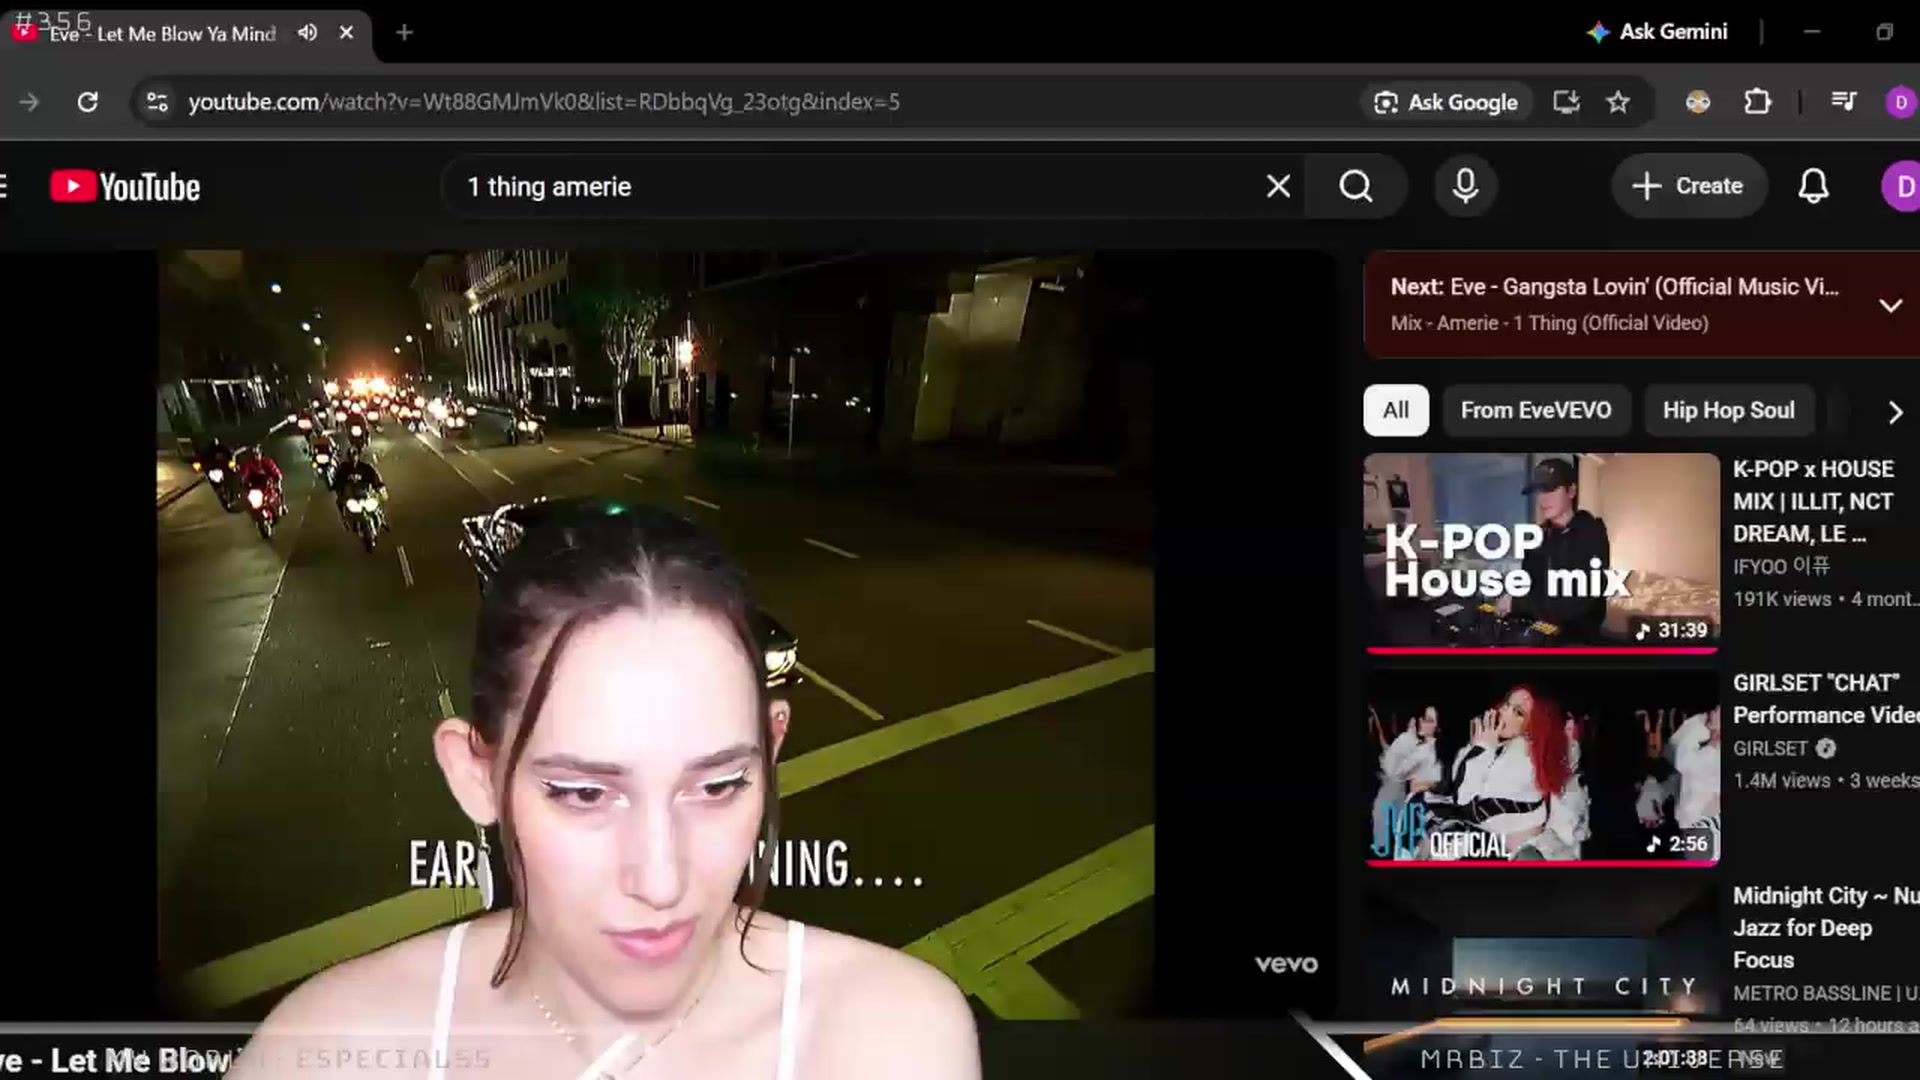The image size is (1920, 1080).
Task: Open the extensions puzzle icon
Action: coord(1757,102)
